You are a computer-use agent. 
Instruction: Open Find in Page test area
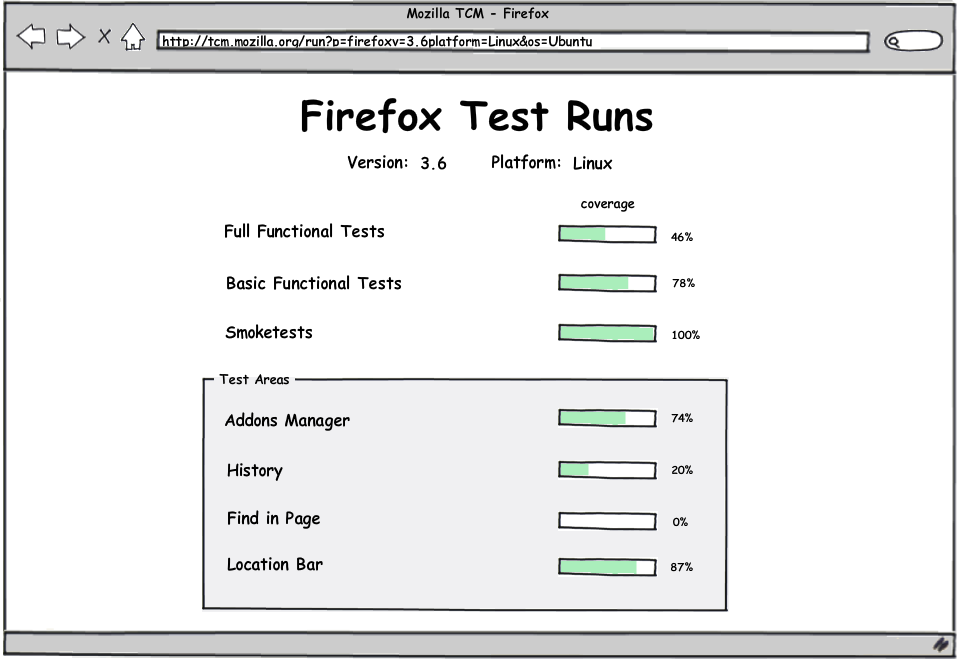tap(273, 519)
